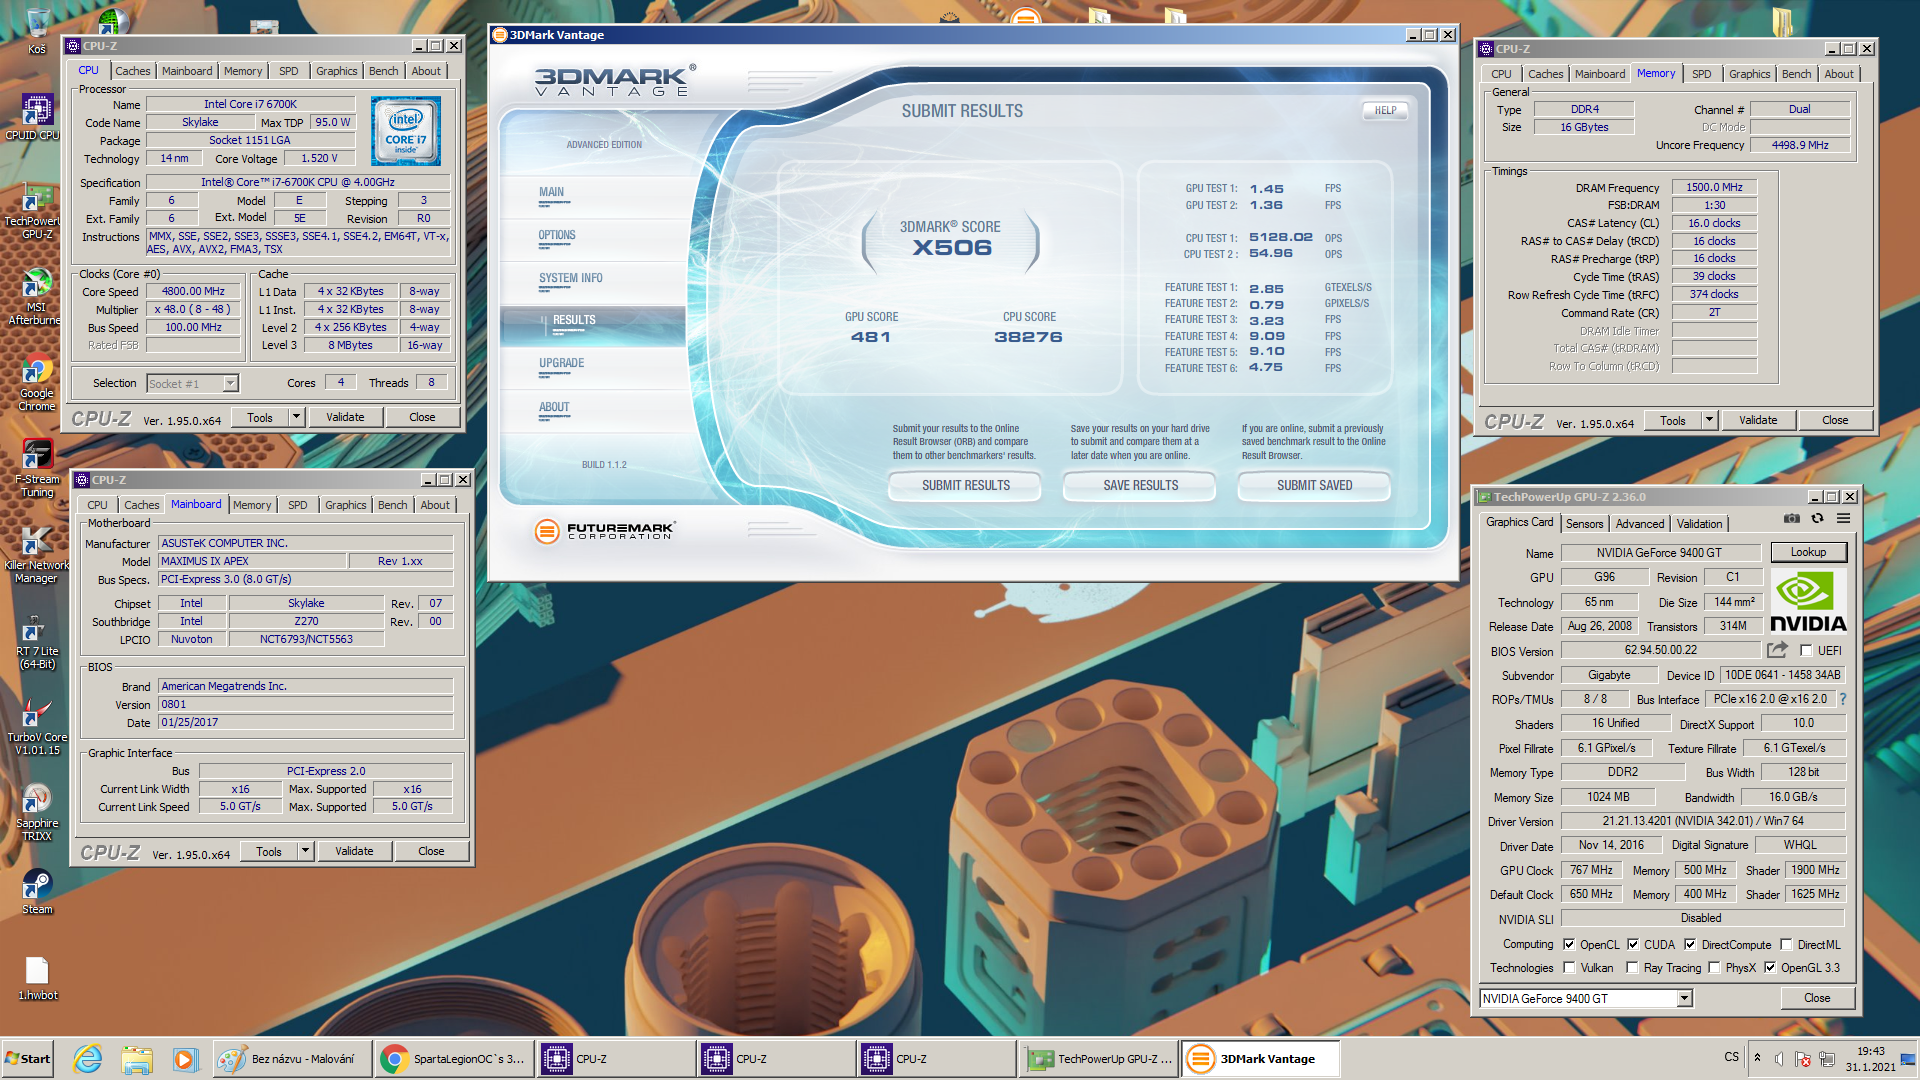Click the Futuremark logo in 3DMark Vantage
1920x1080 pixels.
point(605,531)
